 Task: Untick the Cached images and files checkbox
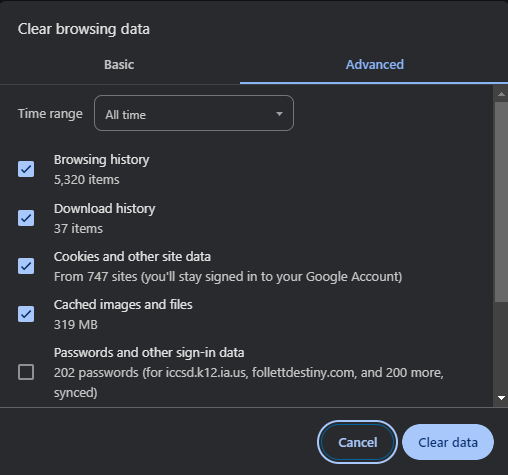click(26, 314)
